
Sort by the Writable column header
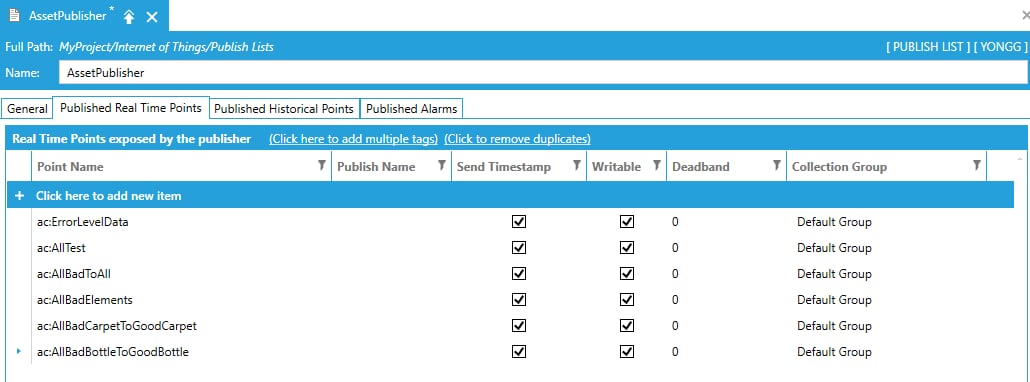pyautogui.click(x=616, y=167)
